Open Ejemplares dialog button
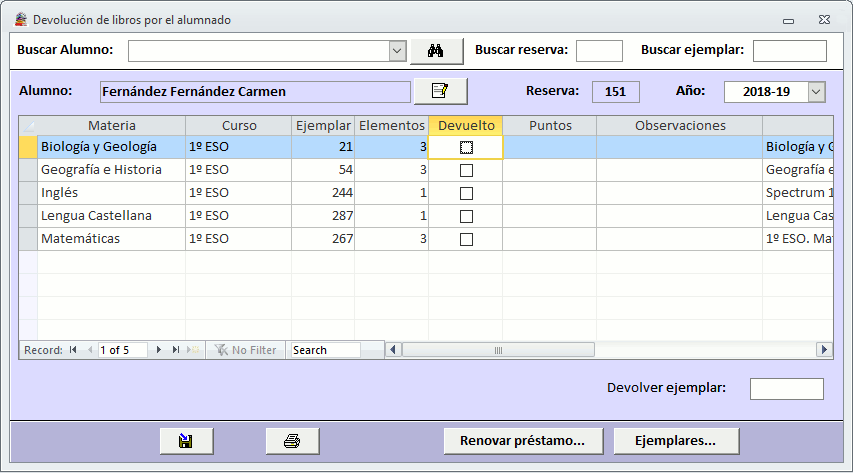The image size is (853, 473). pyautogui.click(x=676, y=441)
